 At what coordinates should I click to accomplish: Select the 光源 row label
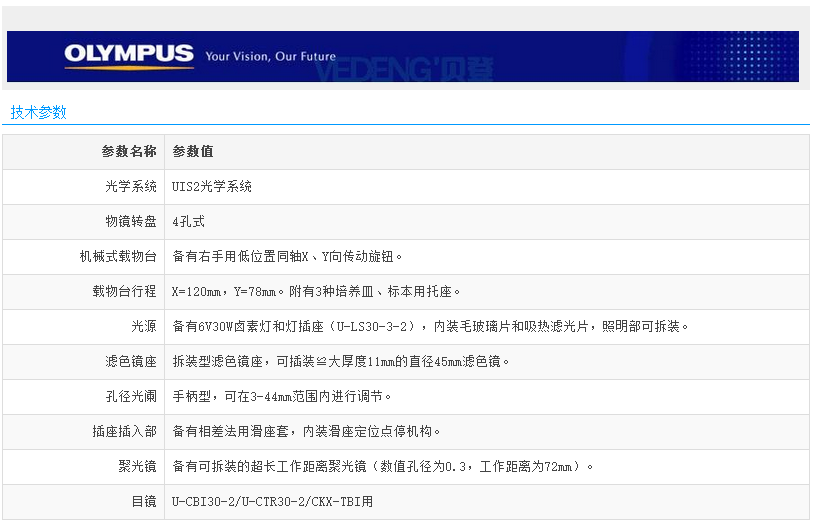pos(144,327)
